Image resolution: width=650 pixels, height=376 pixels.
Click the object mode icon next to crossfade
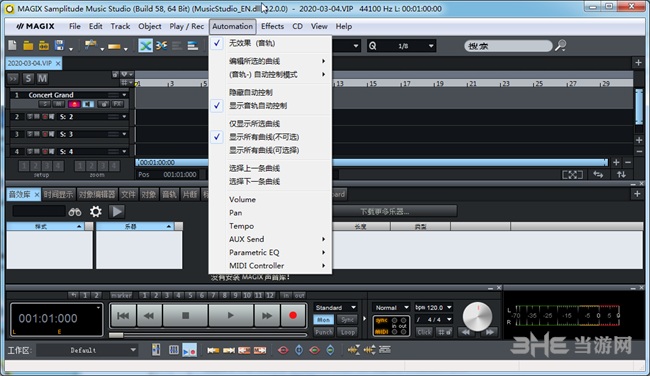click(162, 46)
